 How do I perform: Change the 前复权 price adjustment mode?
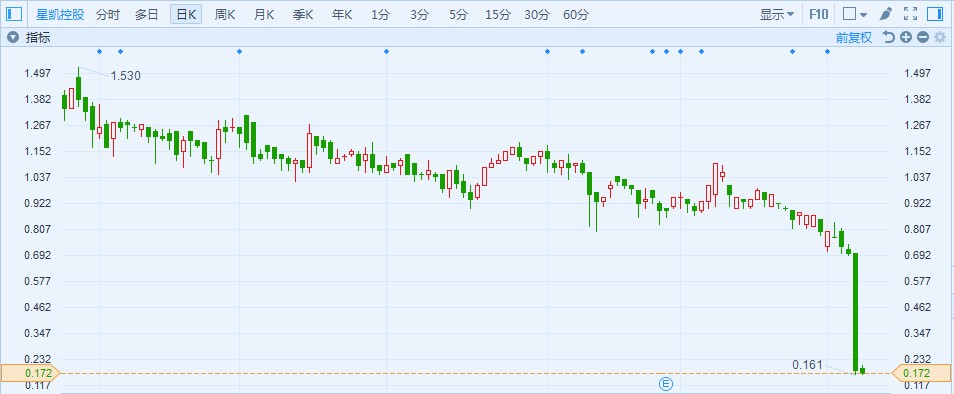(854, 38)
